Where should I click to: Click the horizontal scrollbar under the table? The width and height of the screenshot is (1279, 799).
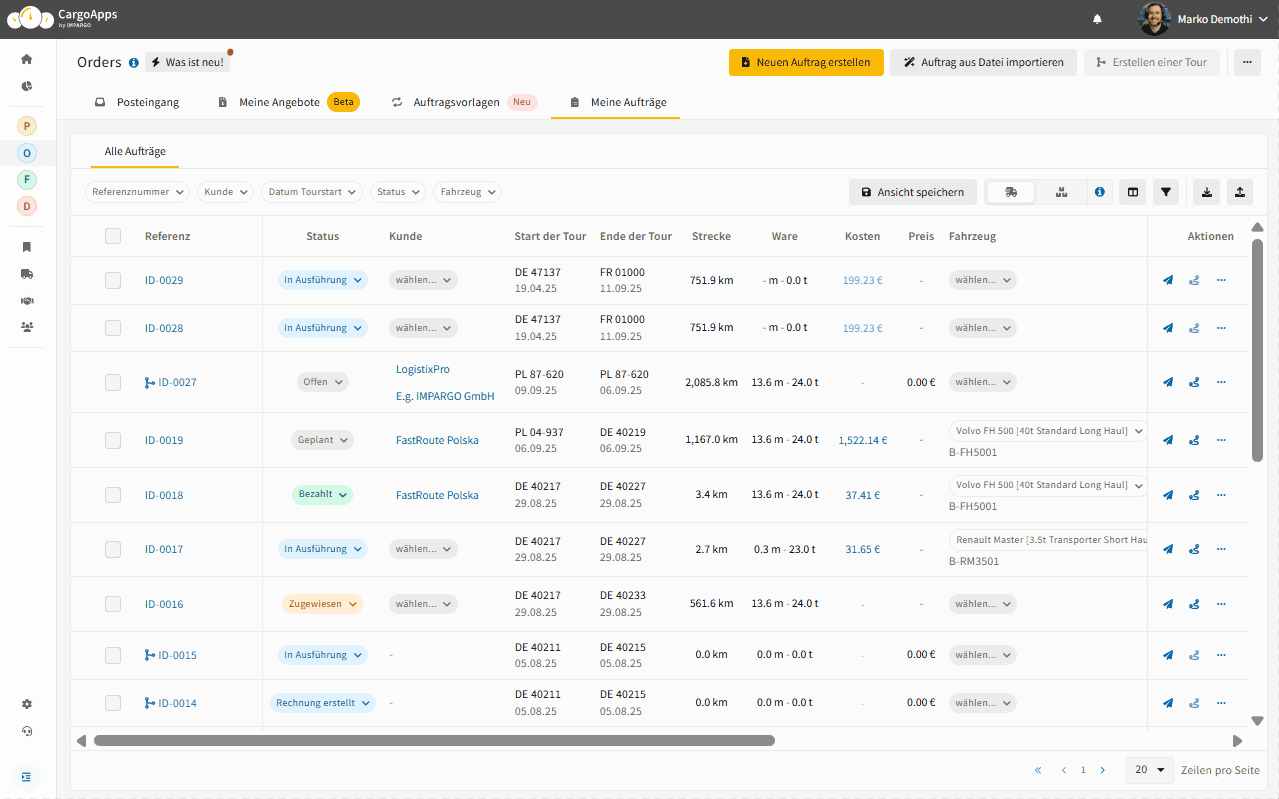tap(434, 741)
